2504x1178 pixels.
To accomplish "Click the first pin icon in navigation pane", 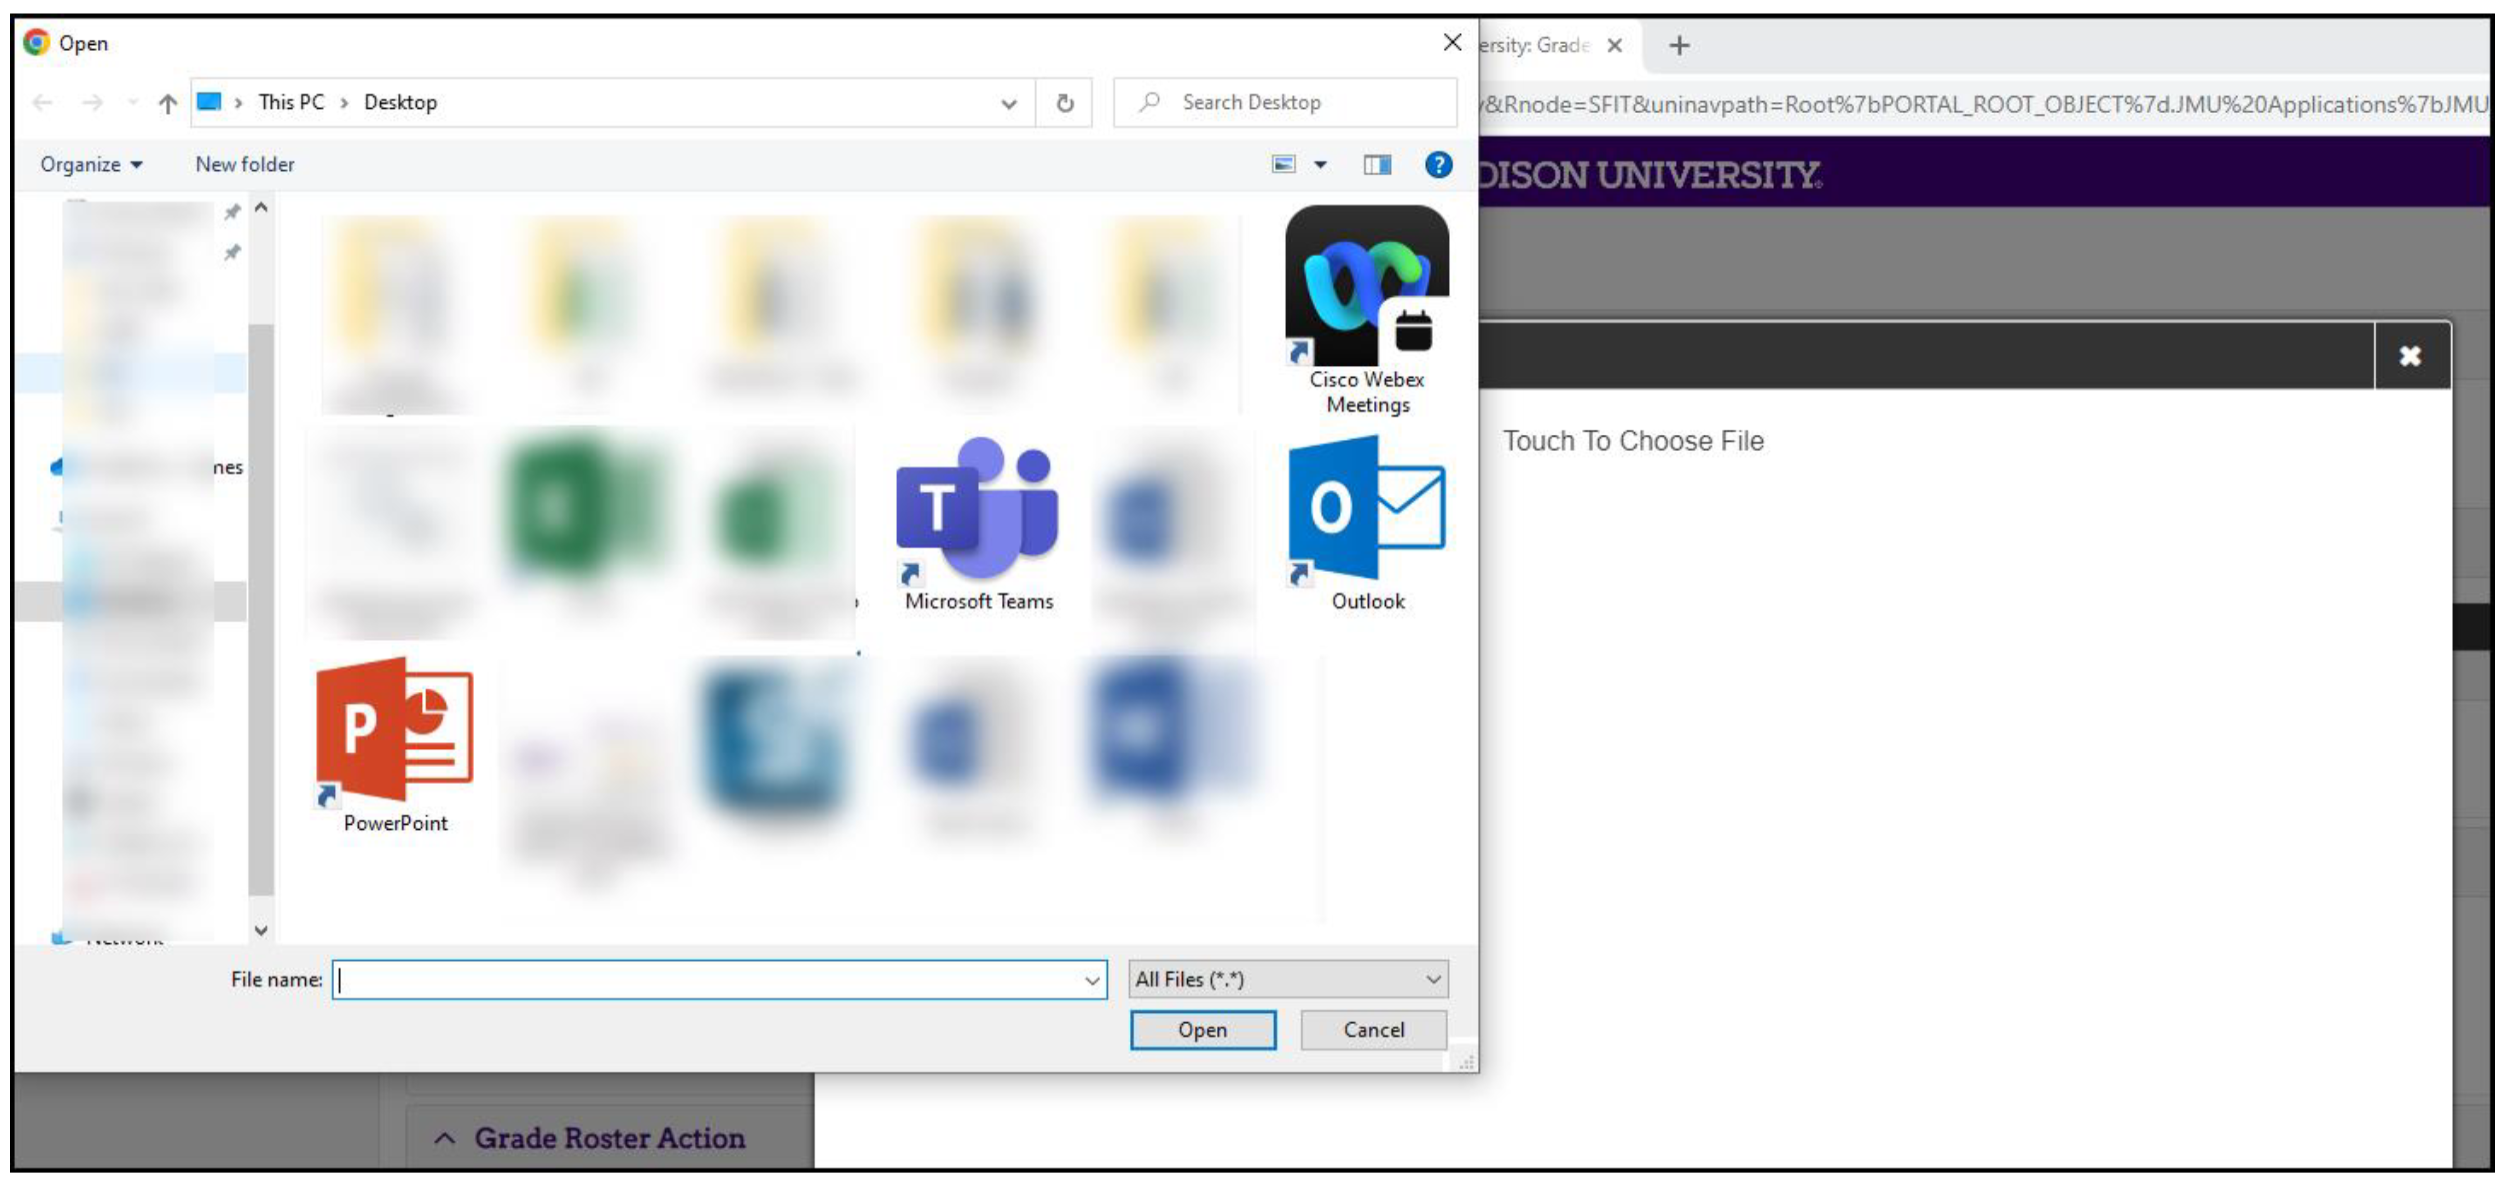I will pyautogui.click(x=232, y=211).
